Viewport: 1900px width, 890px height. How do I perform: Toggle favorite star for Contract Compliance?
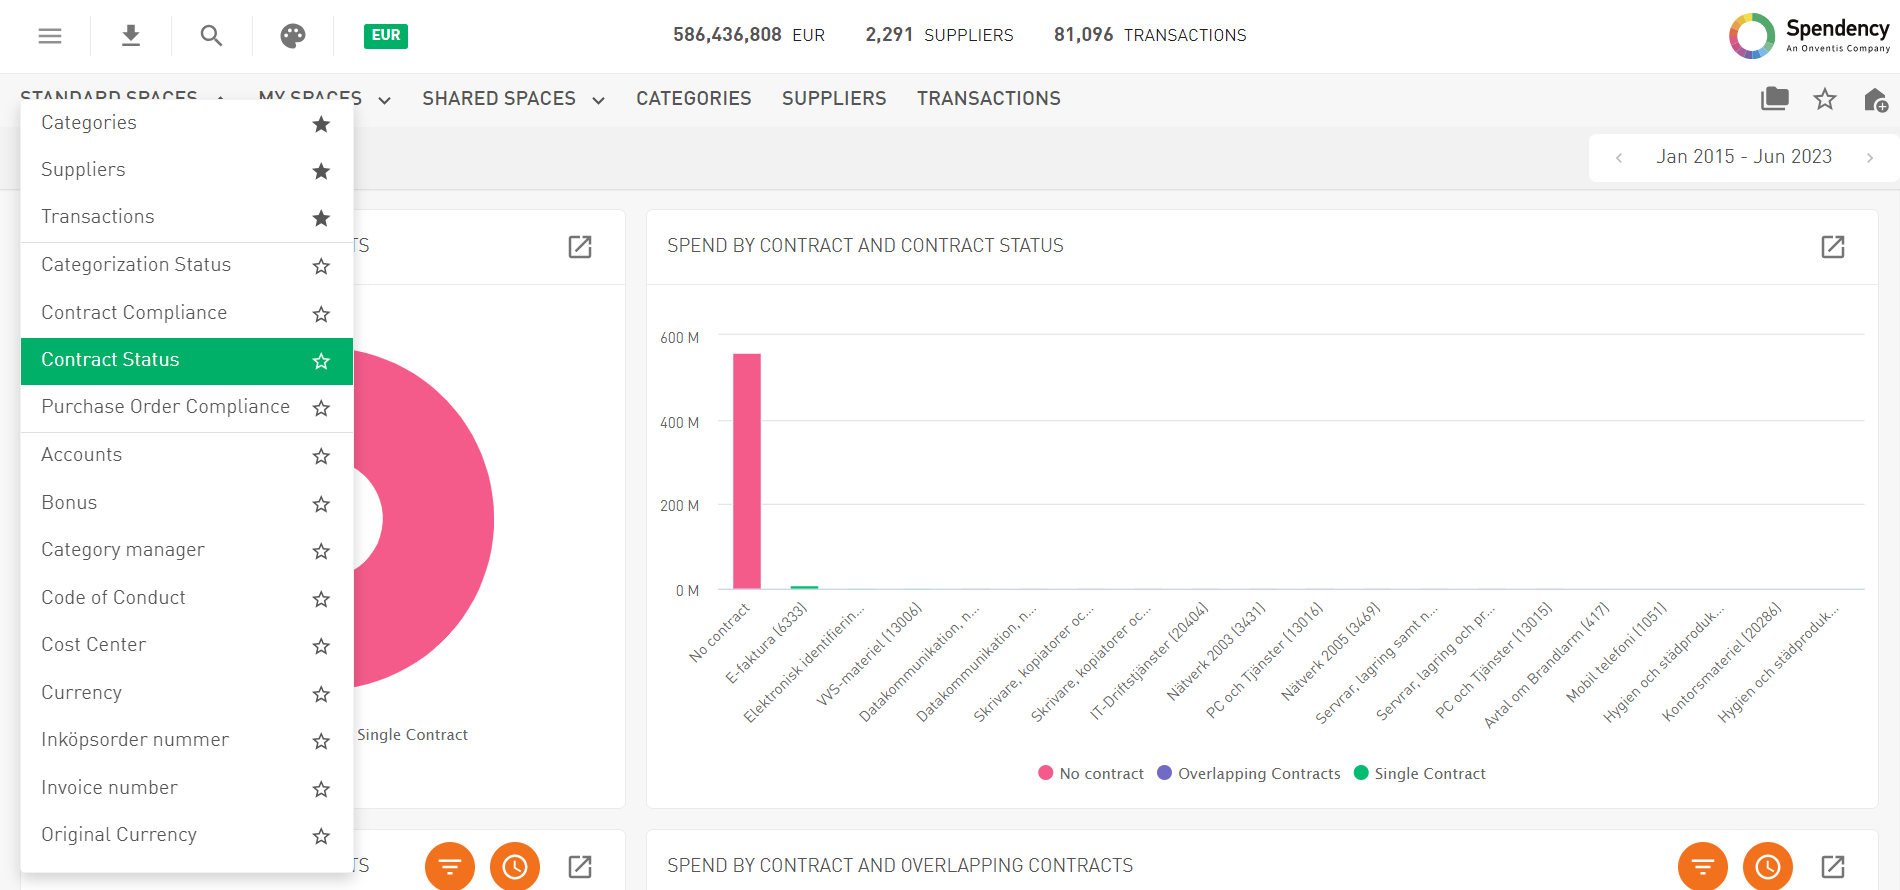pyautogui.click(x=321, y=314)
